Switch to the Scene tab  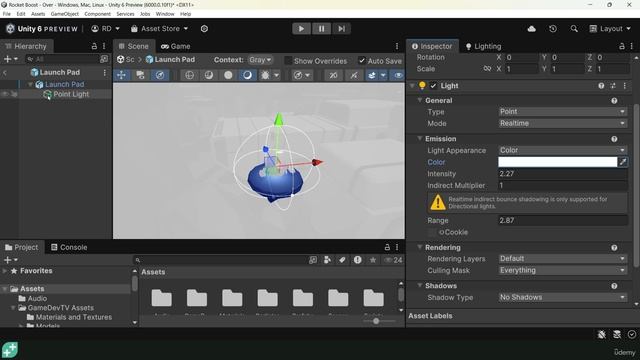(x=133, y=46)
